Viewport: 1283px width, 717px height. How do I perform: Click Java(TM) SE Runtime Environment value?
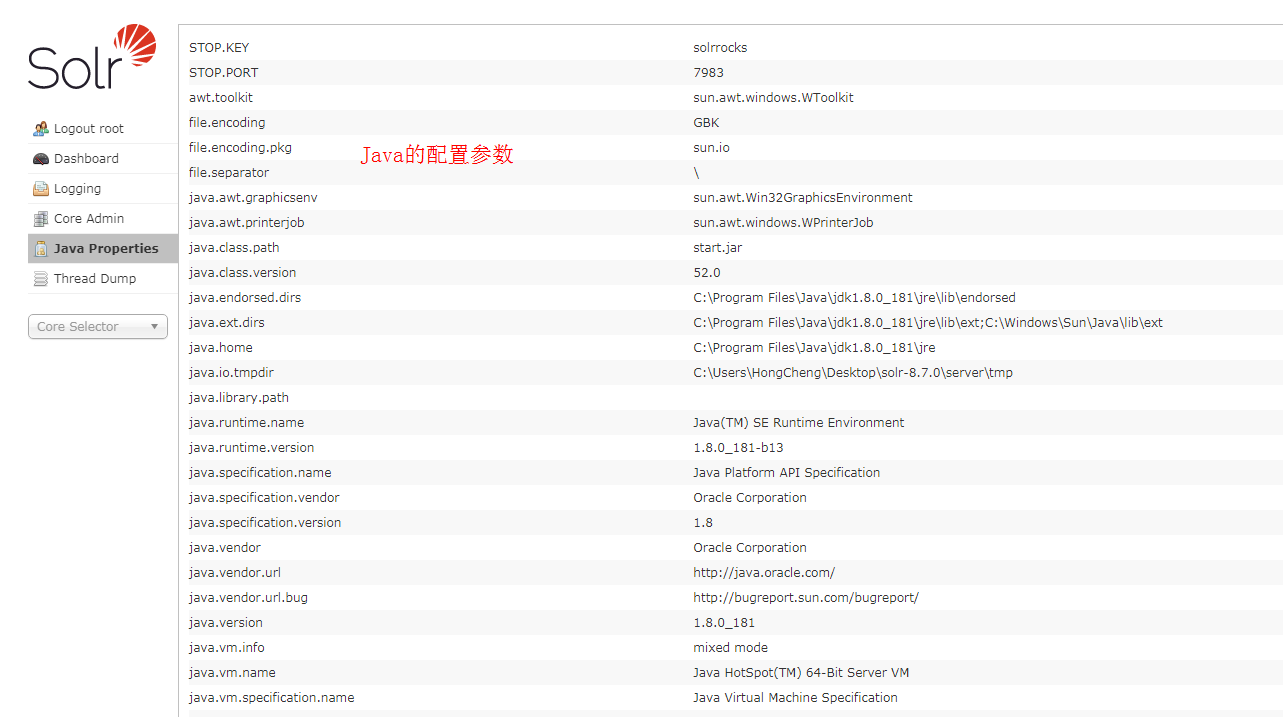pyautogui.click(x=798, y=422)
